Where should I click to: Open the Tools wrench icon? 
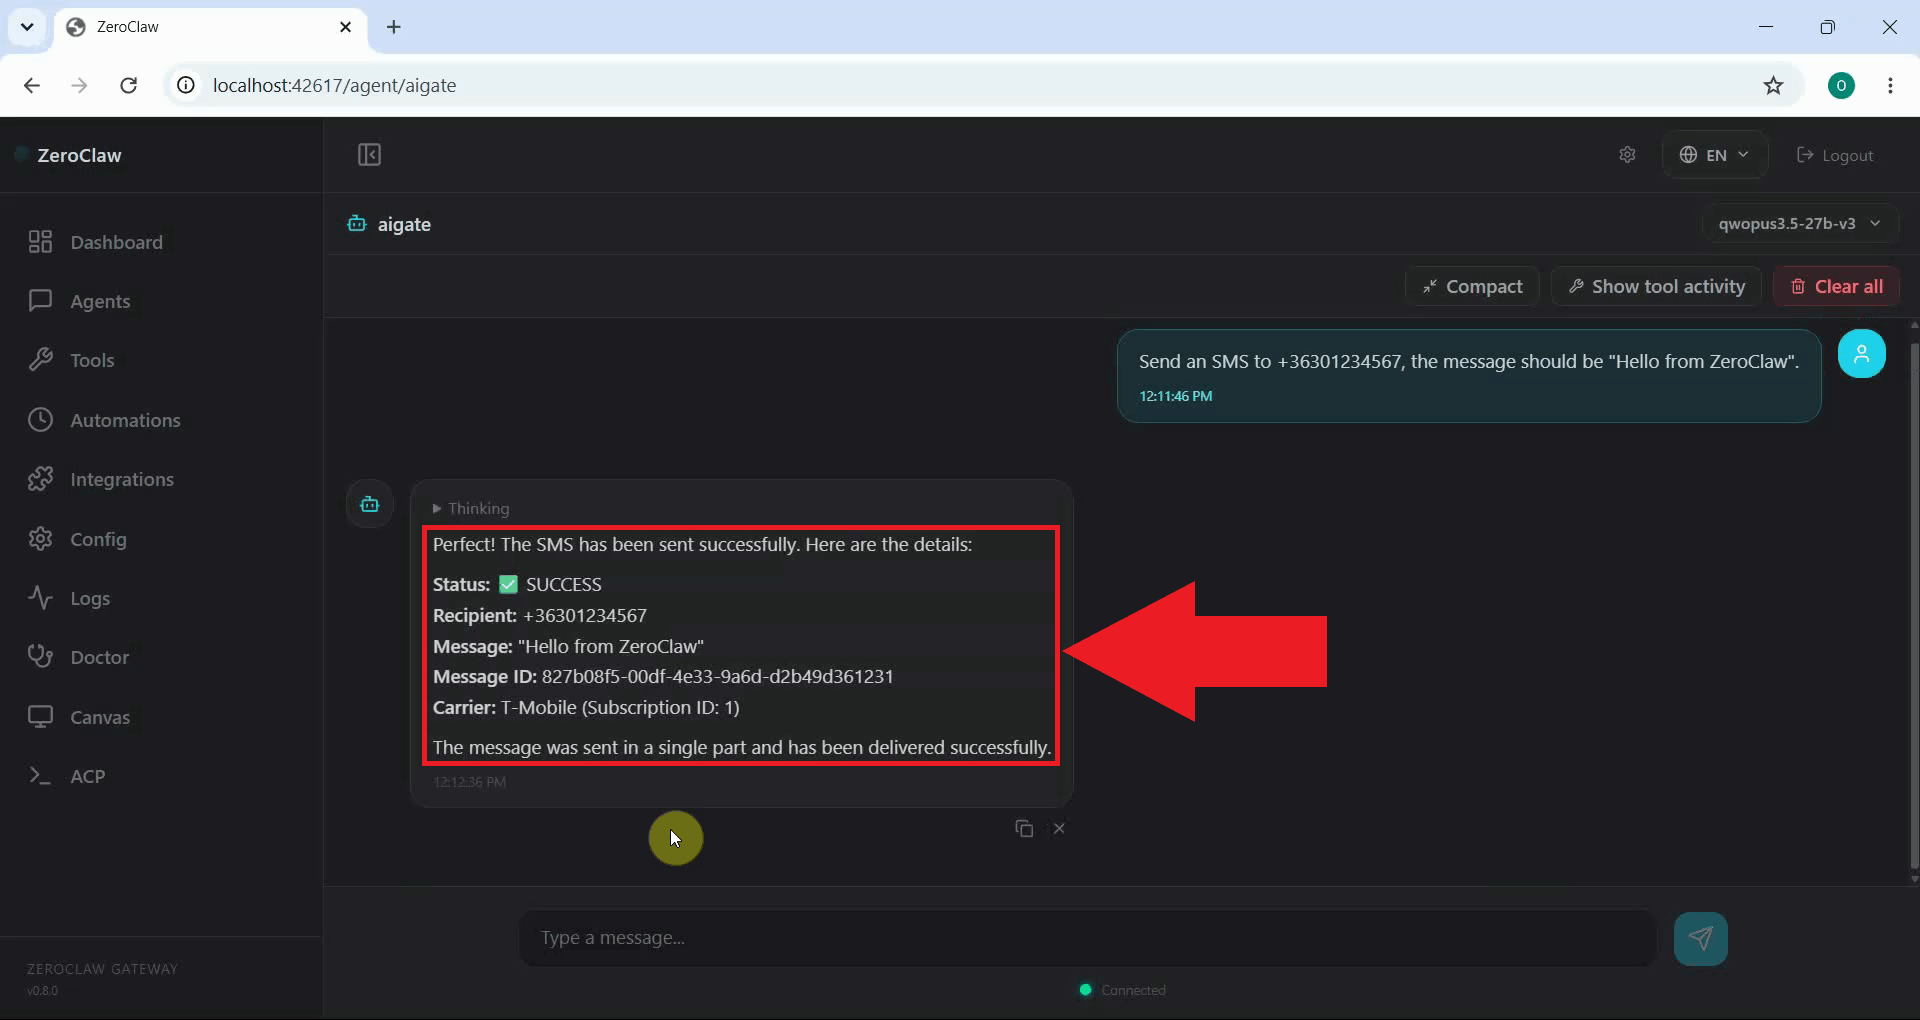(x=40, y=360)
